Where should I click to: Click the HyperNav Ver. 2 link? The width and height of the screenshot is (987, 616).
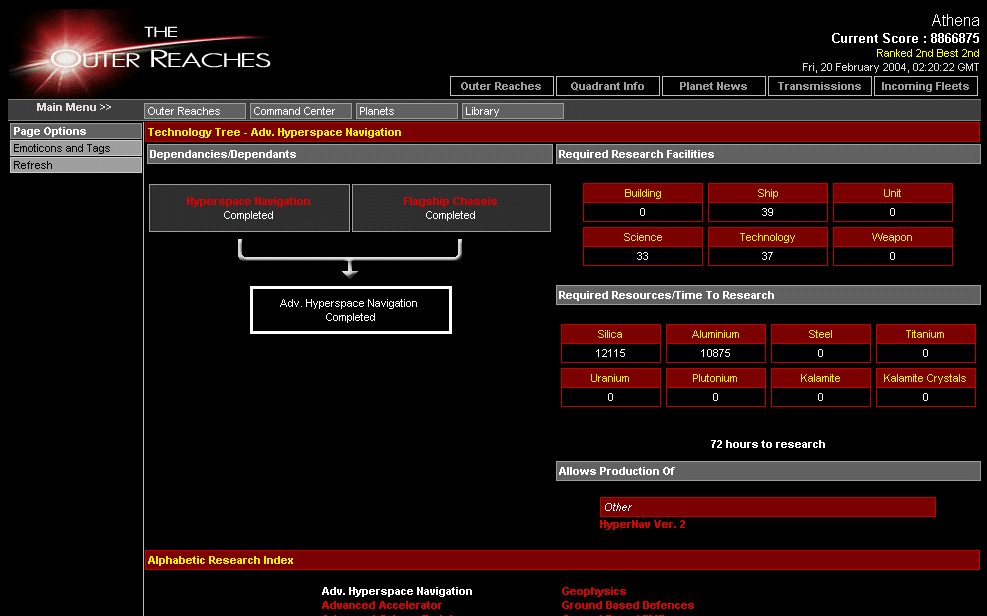tap(642, 524)
